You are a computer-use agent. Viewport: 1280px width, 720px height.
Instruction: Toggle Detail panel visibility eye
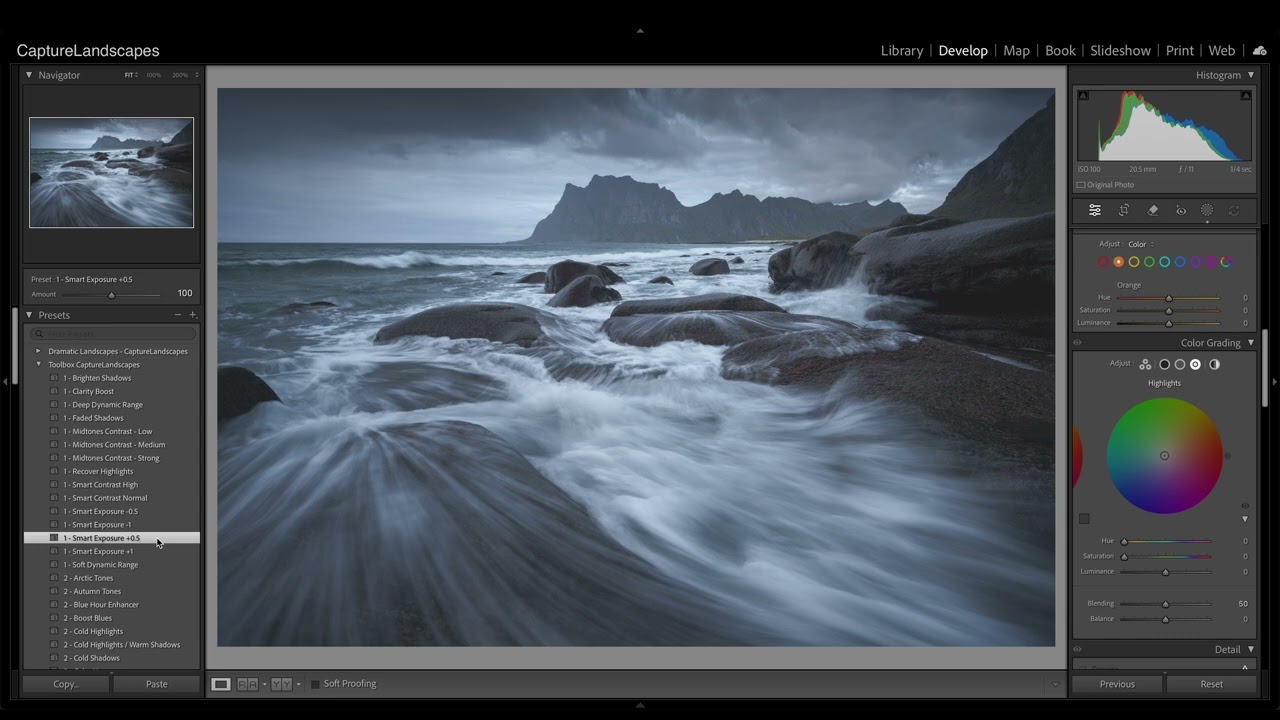click(x=1077, y=650)
